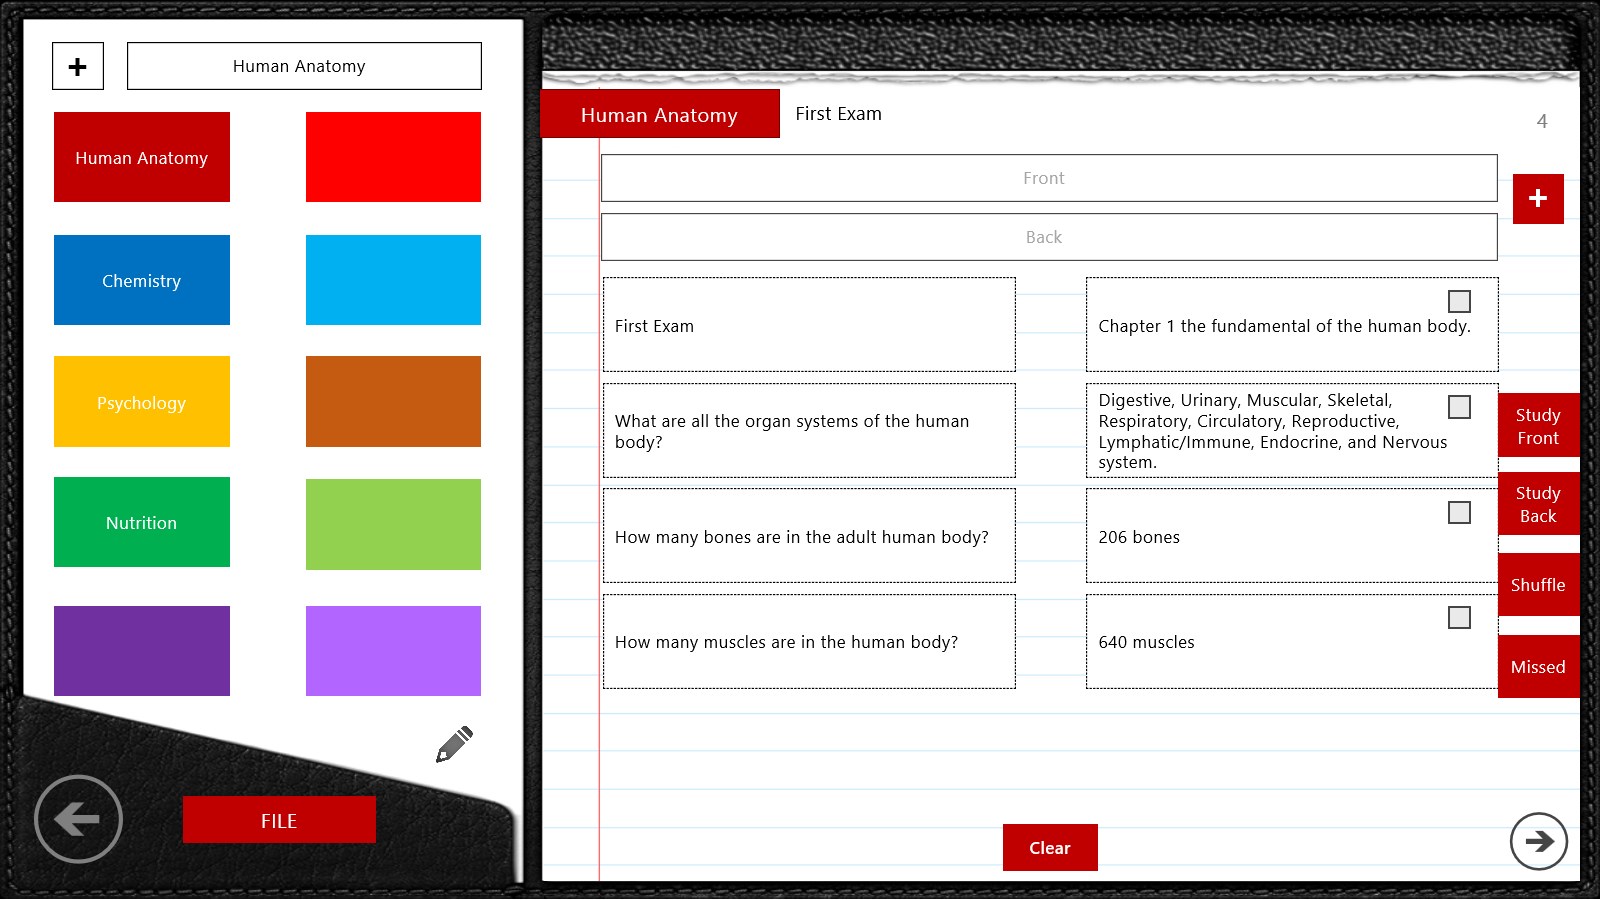Add new subject with black plus button
1600x900 pixels.
point(78,67)
